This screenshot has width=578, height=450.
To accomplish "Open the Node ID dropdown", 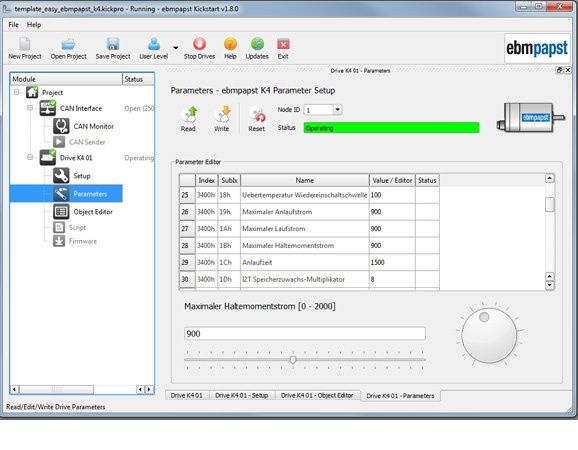I will [x=337, y=110].
